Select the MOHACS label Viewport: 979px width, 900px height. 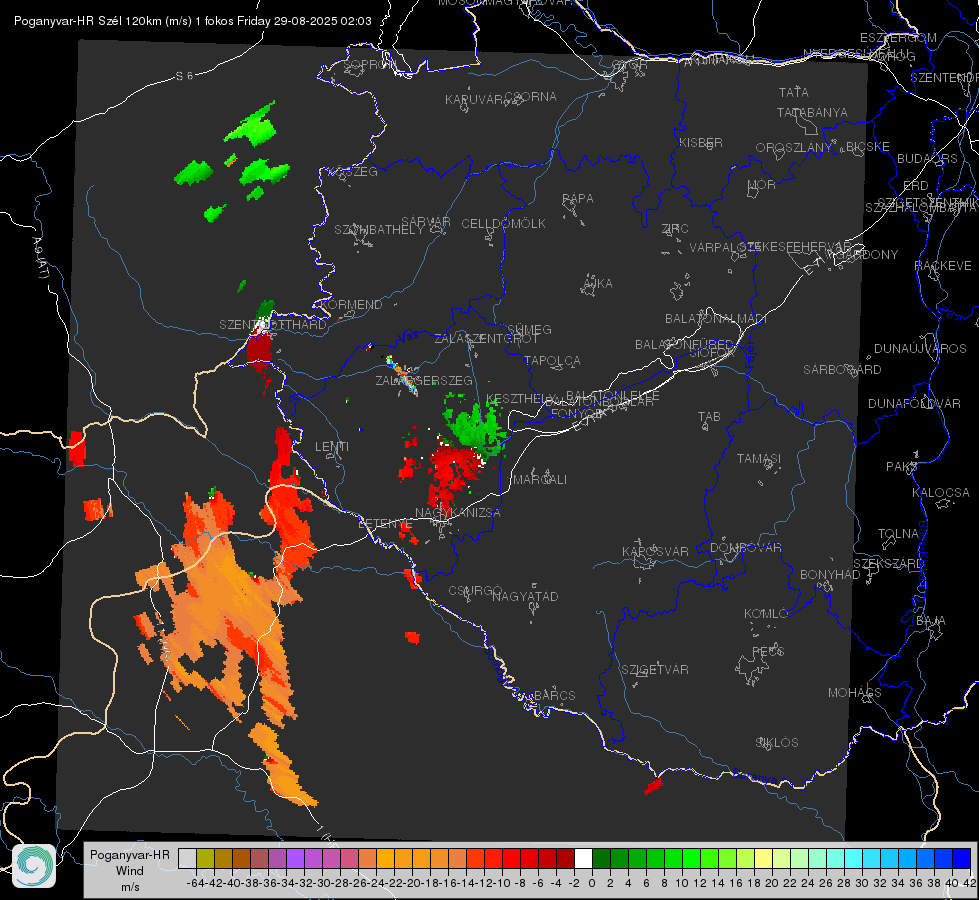click(x=855, y=693)
